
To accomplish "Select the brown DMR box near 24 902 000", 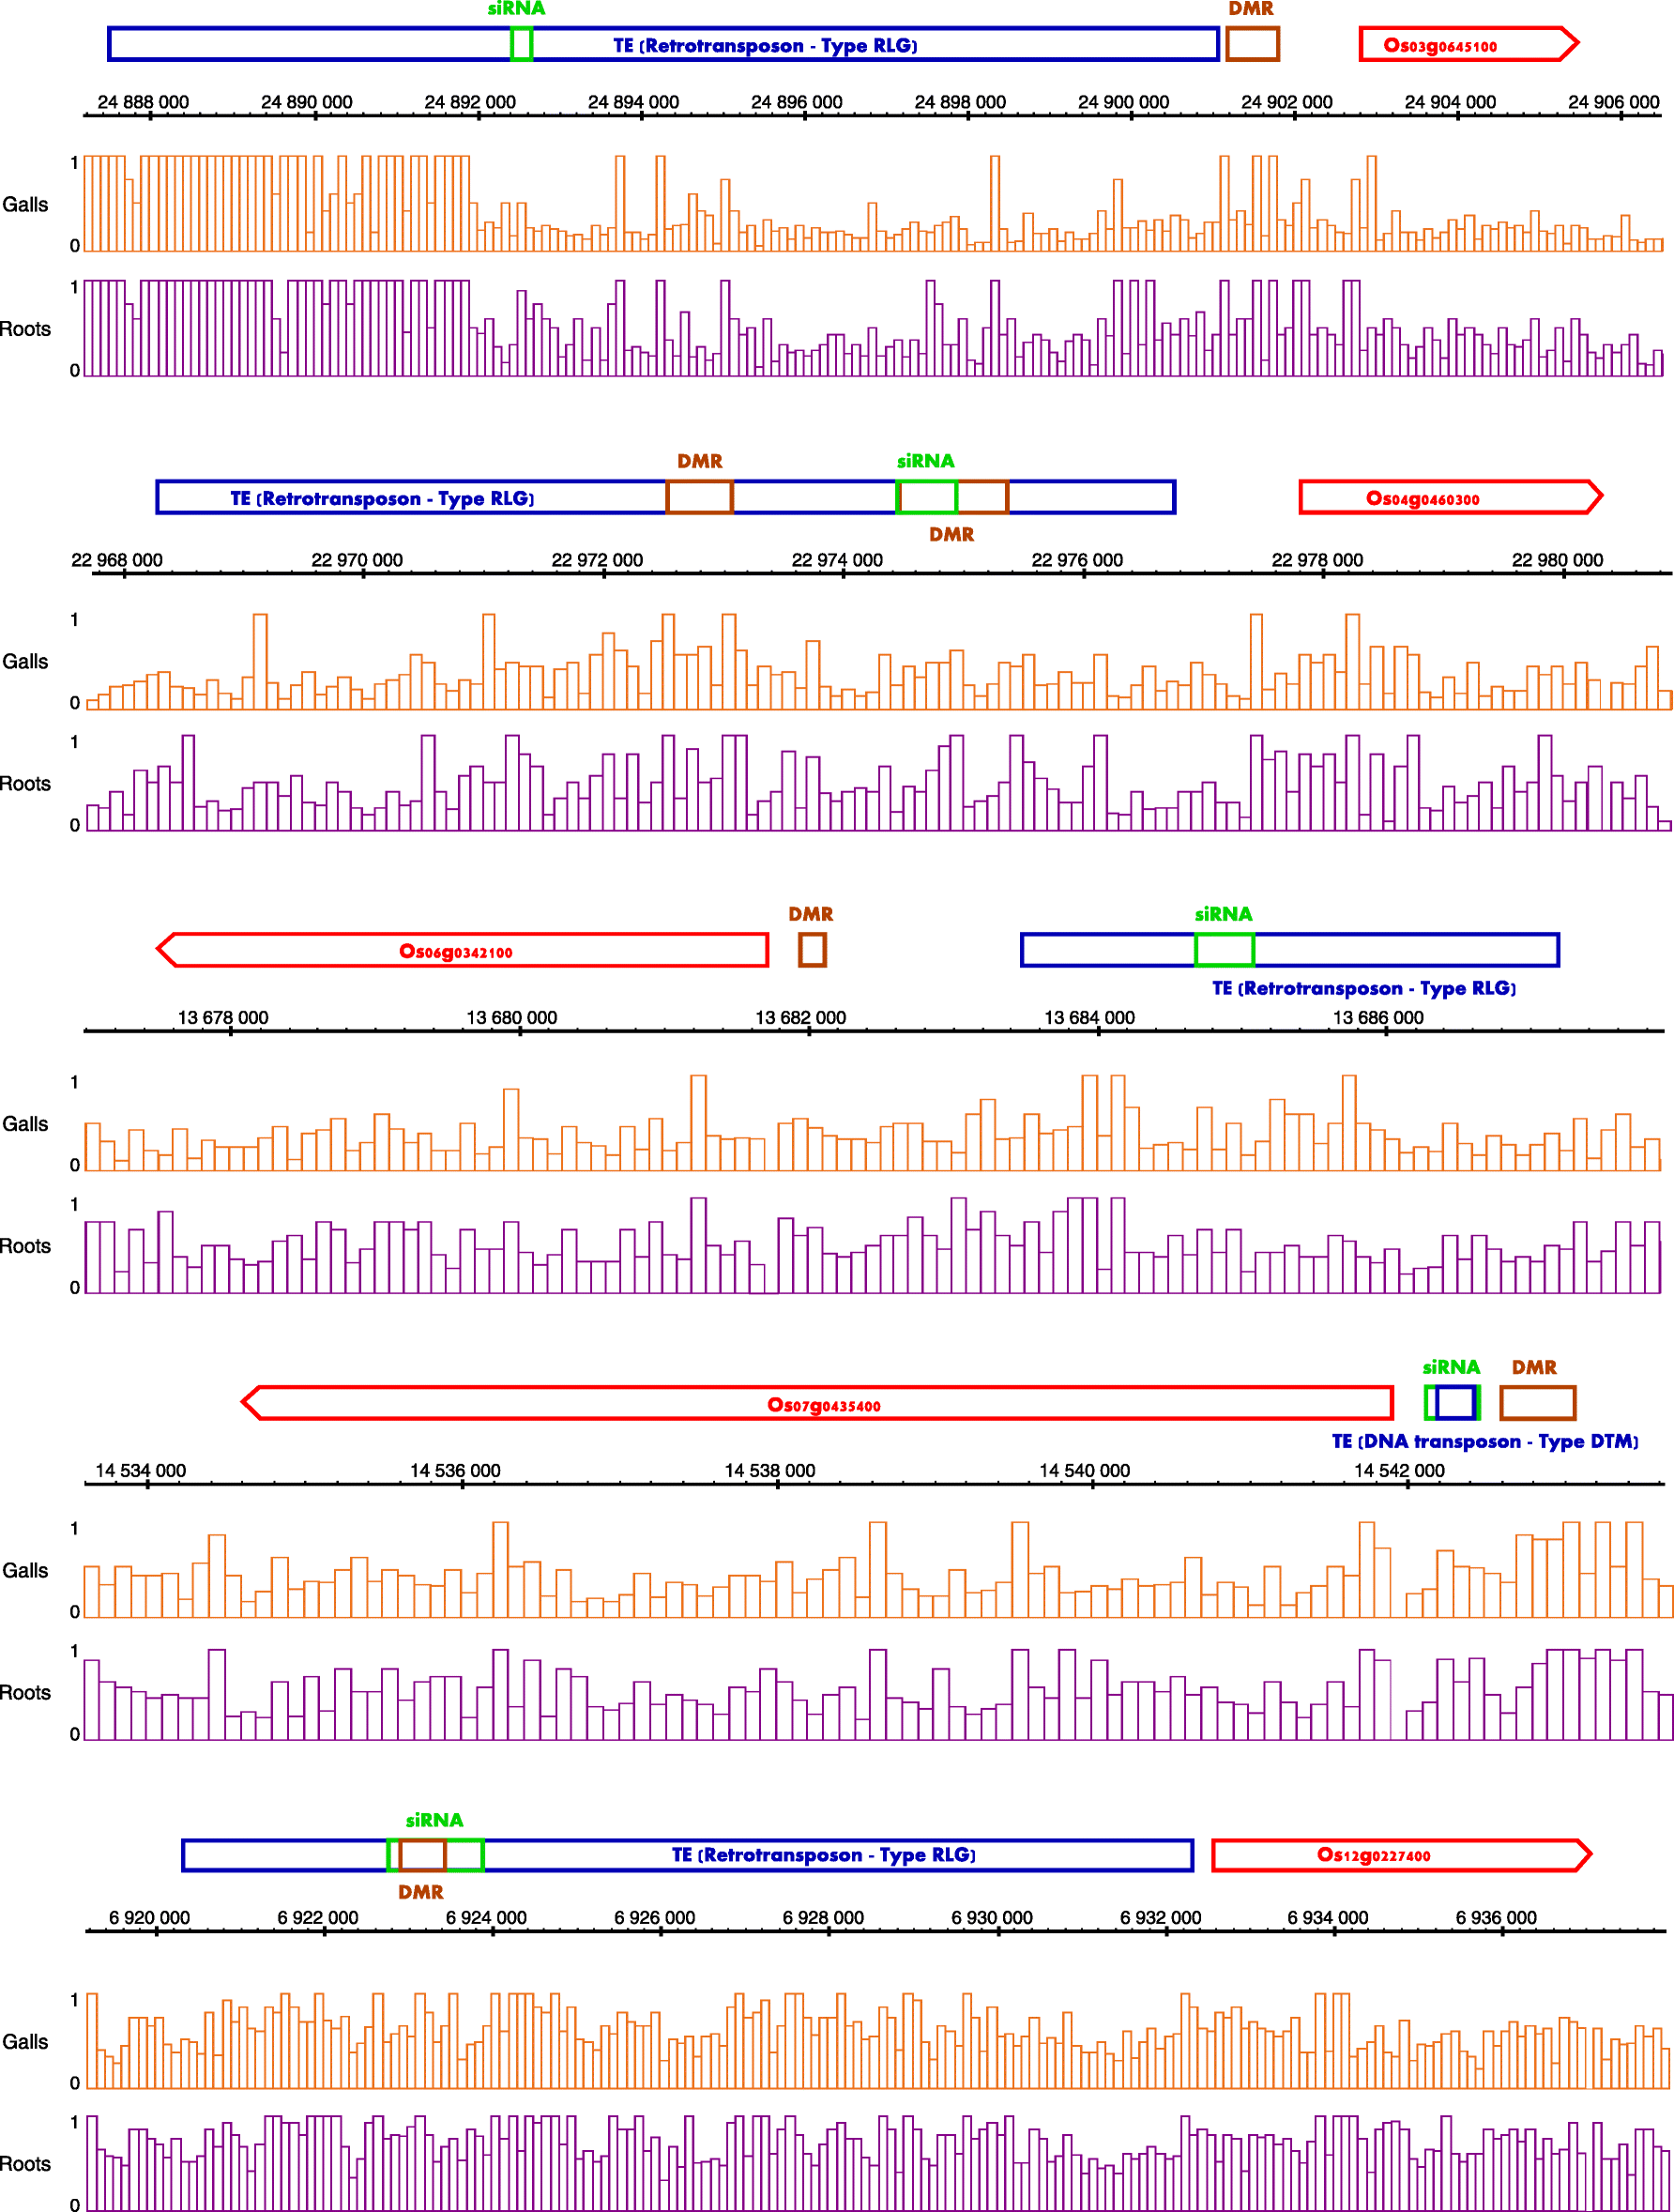I will pyautogui.click(x=1252, y=45).
